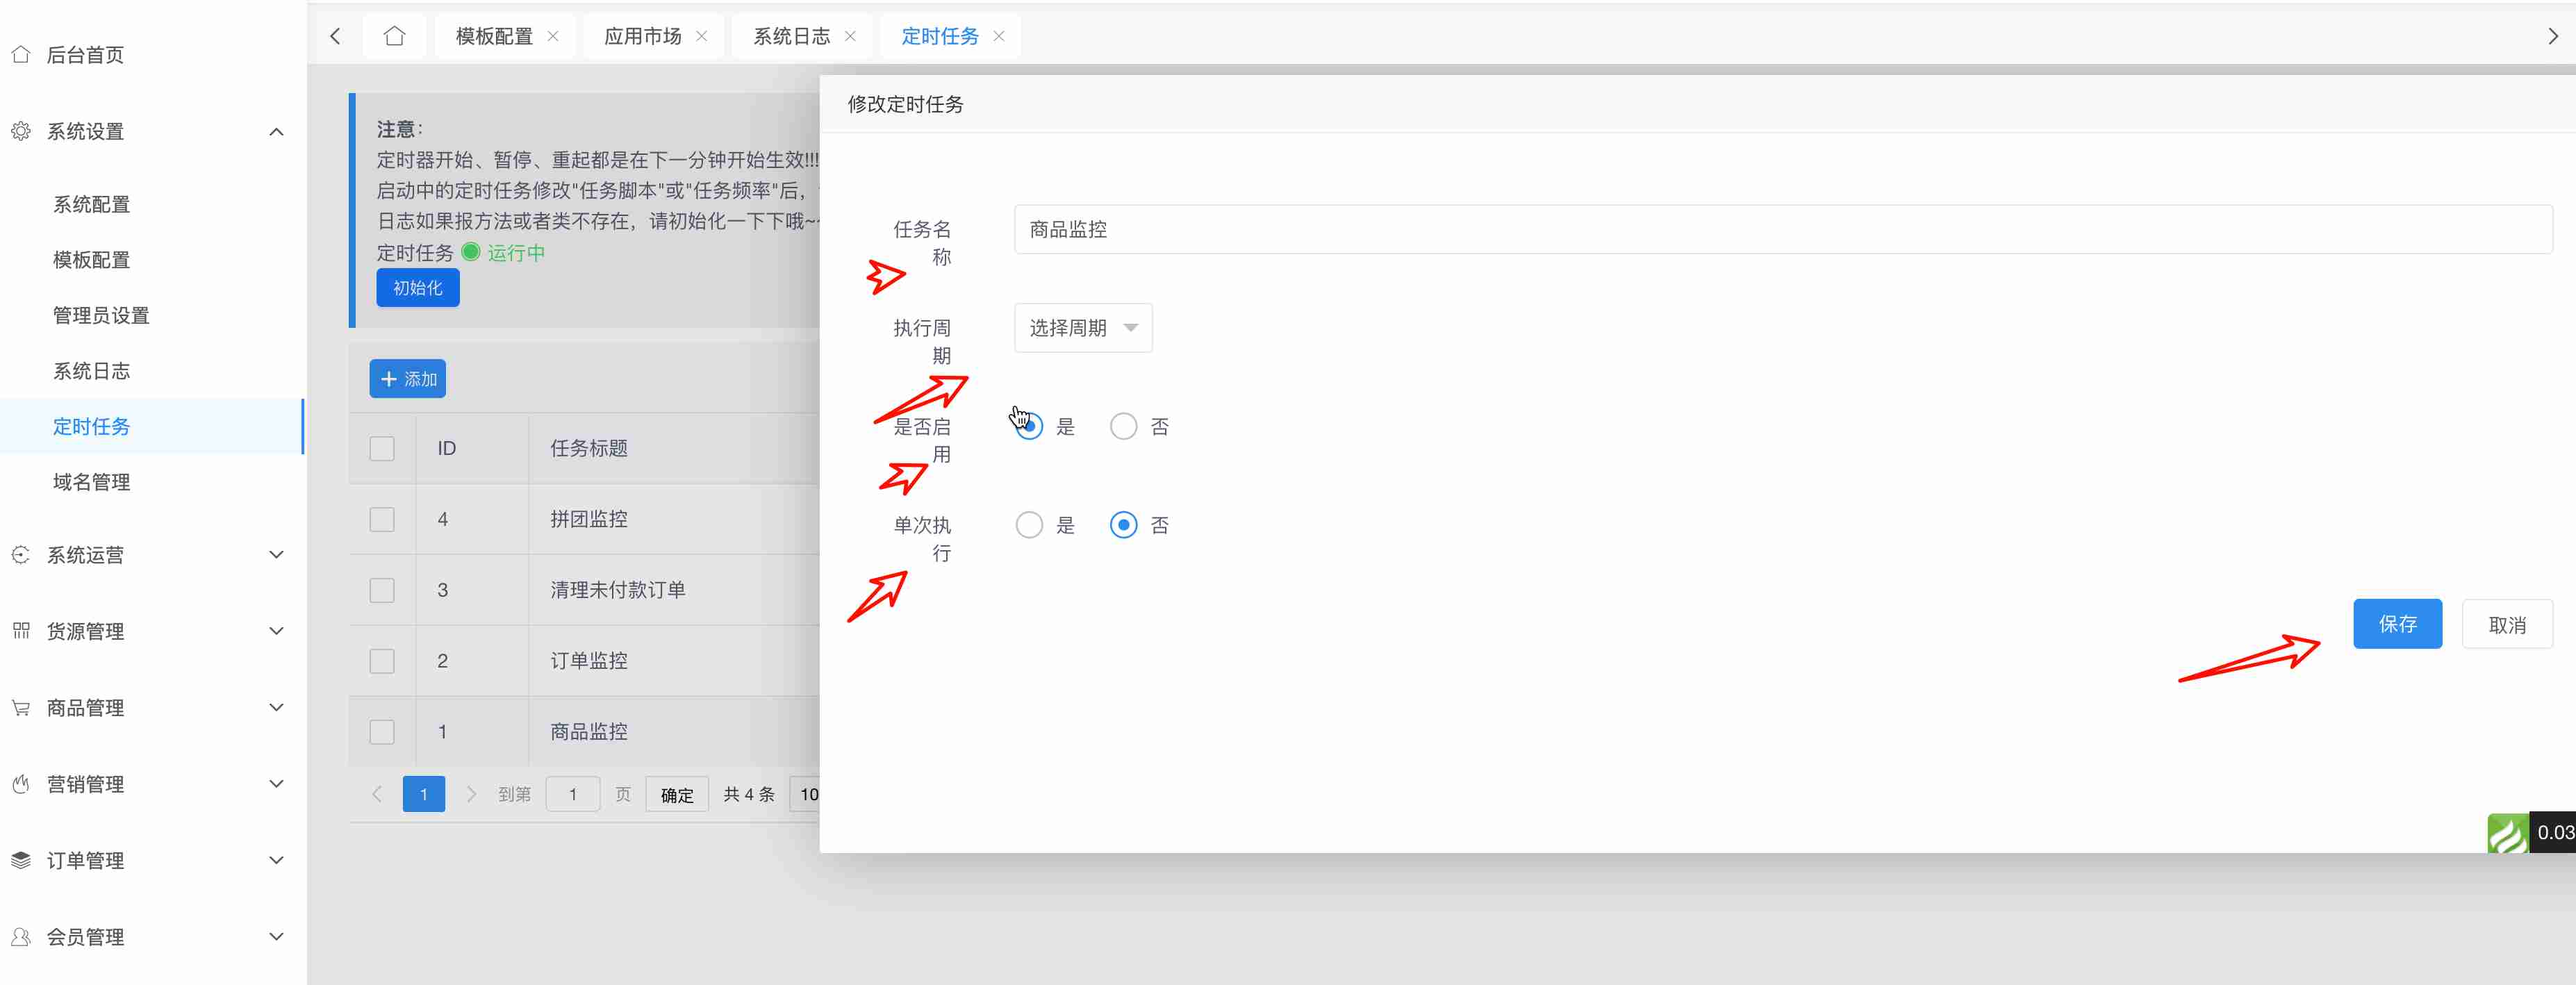Close the 模板配置 tab
Screen dimensions: 2576x985
553,36
